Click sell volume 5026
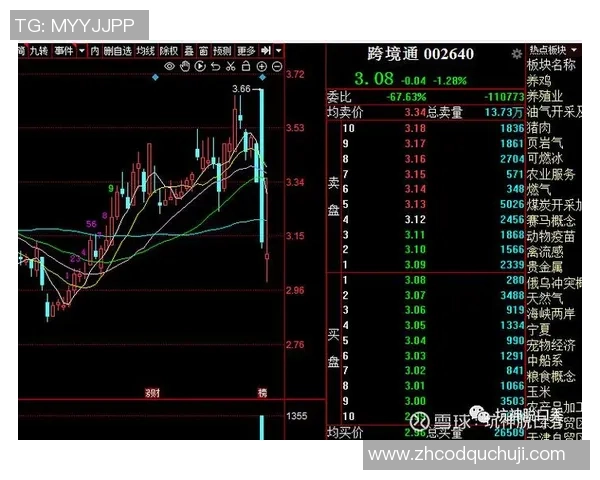 (x=512, y=204)
